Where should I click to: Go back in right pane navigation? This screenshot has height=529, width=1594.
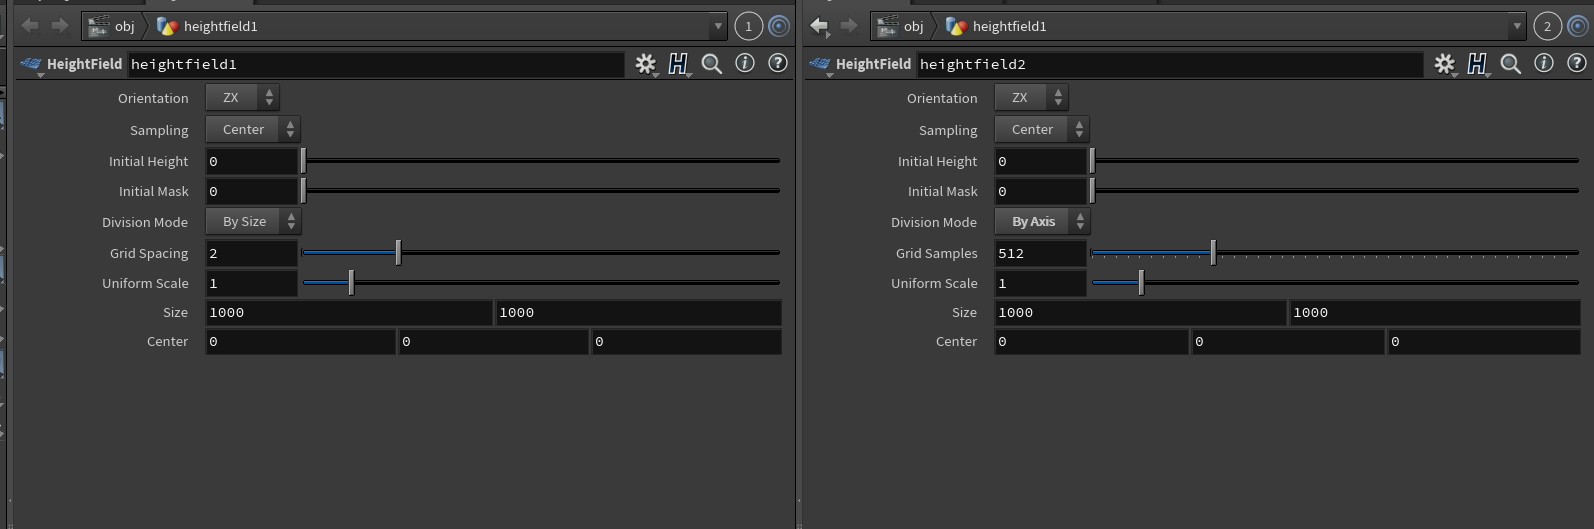(x=820, y=26)
